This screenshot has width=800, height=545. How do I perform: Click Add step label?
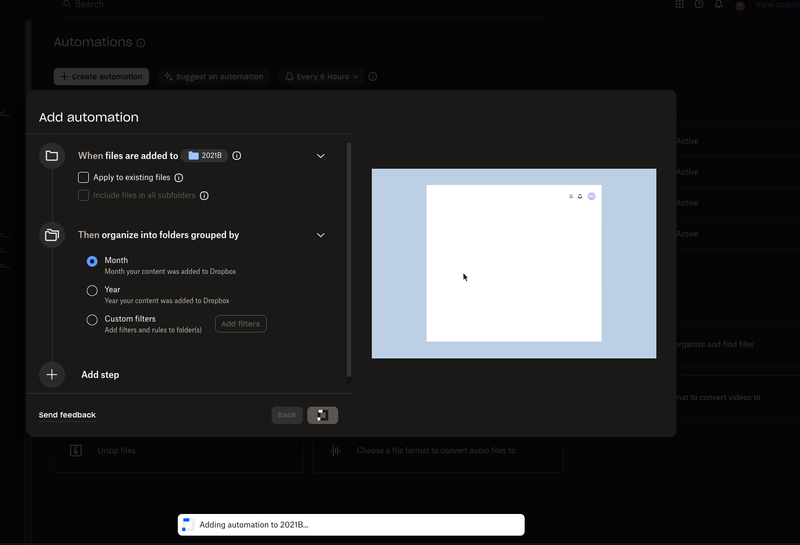(x=100, y=375)
